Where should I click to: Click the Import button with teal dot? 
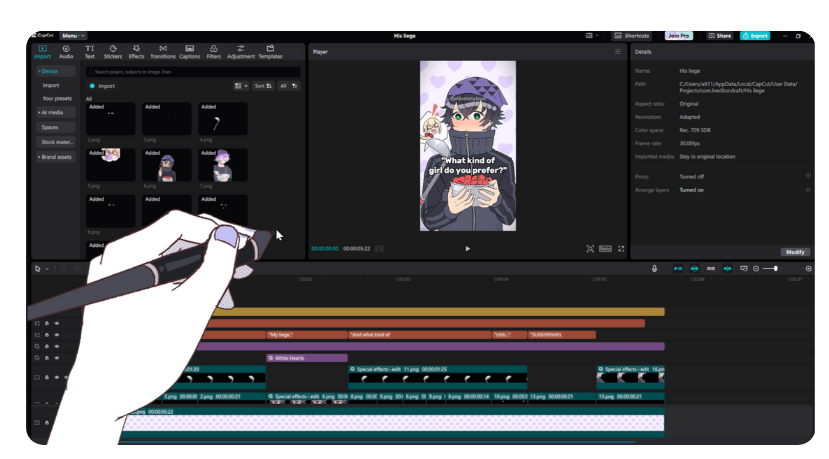[102, 86]
